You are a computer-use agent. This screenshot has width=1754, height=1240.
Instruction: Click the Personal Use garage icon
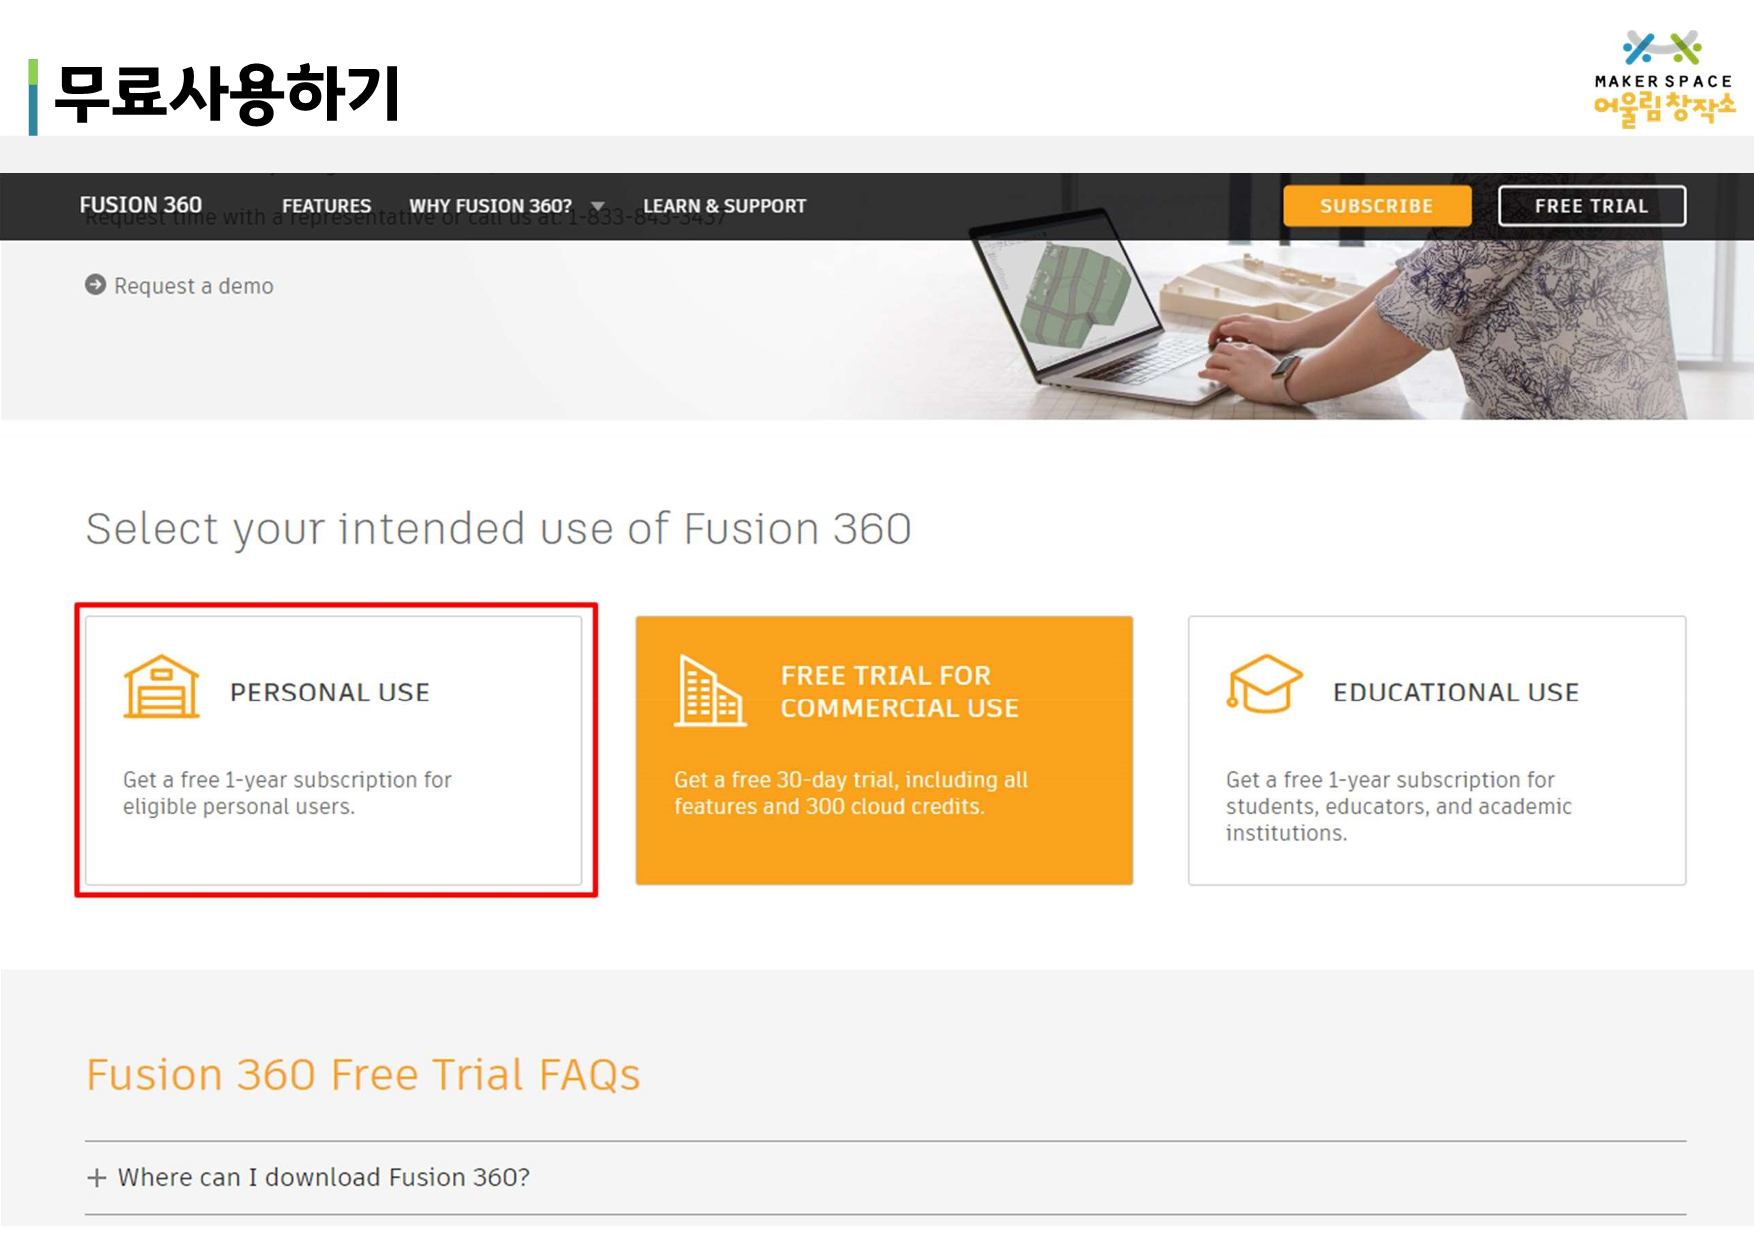coord(161,687)
